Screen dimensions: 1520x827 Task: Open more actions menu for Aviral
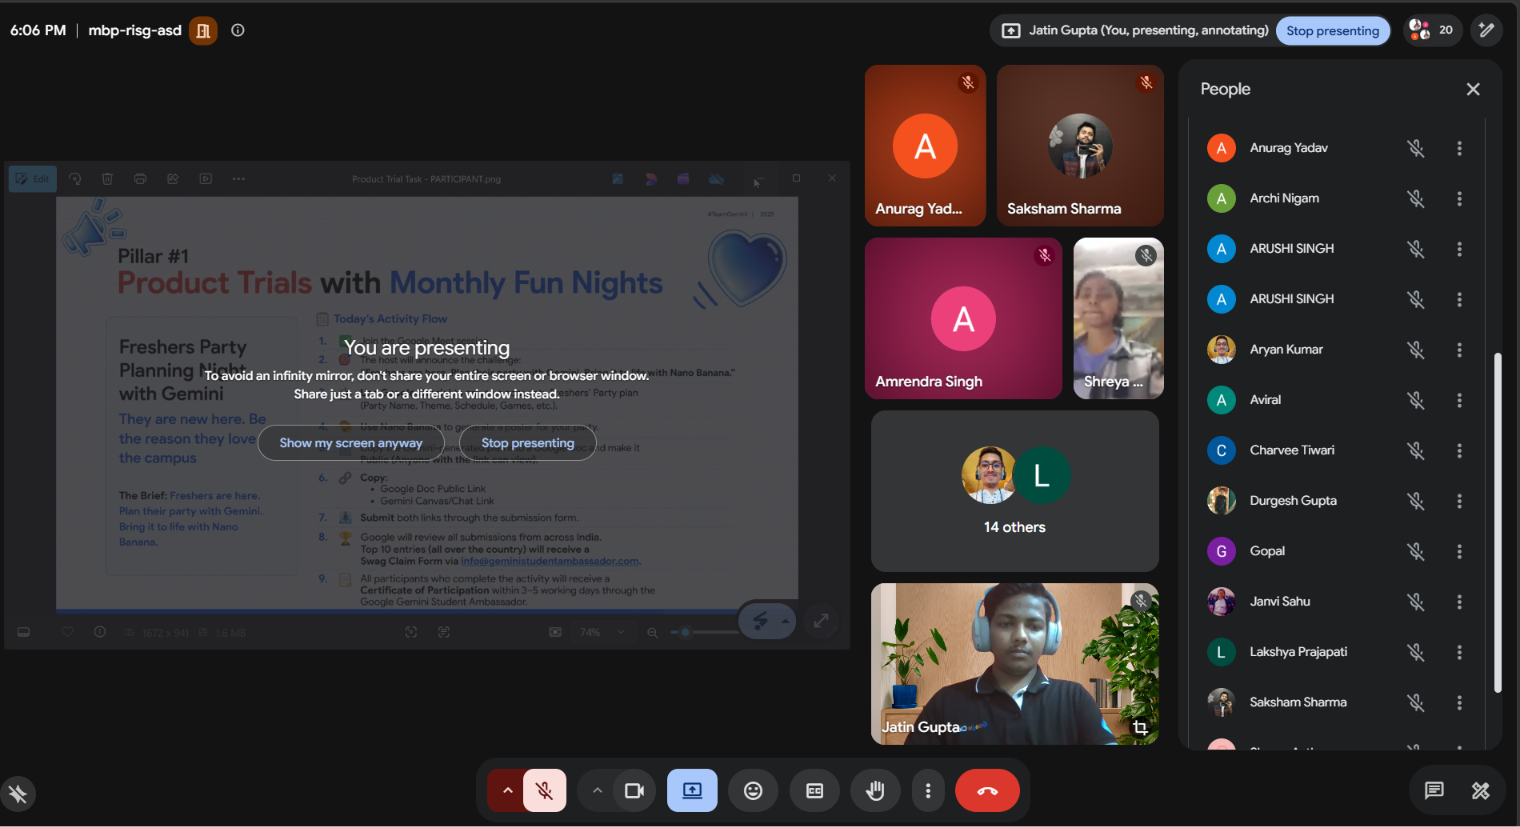point(1459,400)
